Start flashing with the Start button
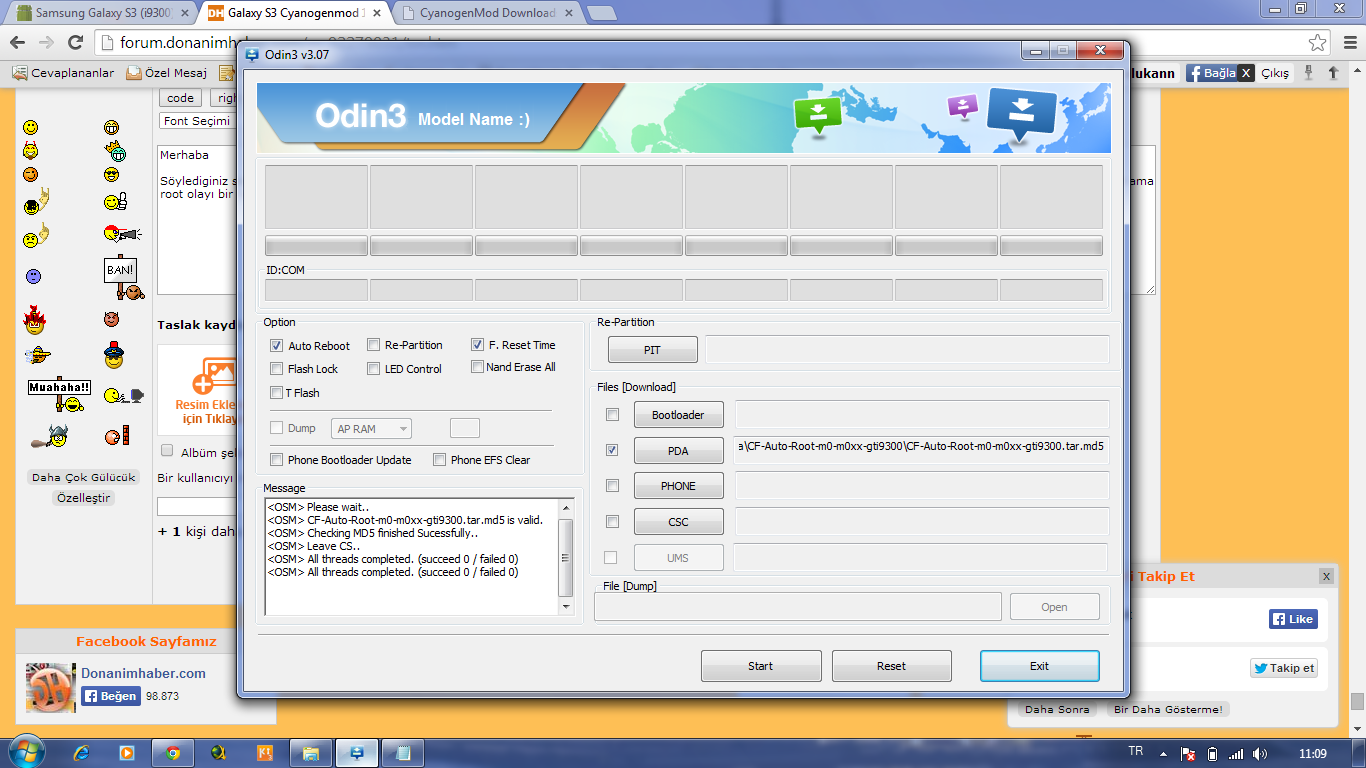 (761, 666)
